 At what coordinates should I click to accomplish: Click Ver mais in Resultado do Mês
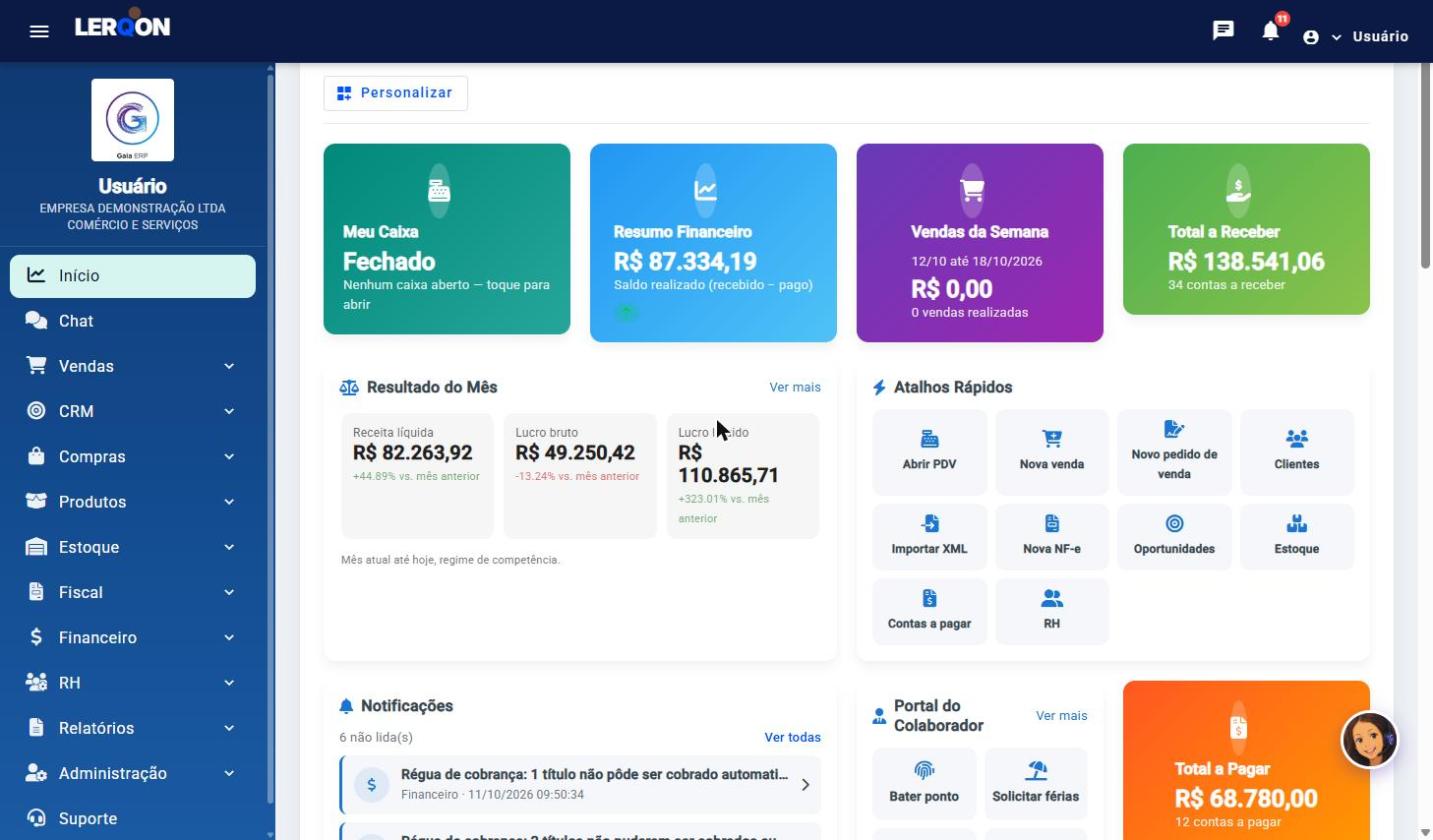(795, 387)
